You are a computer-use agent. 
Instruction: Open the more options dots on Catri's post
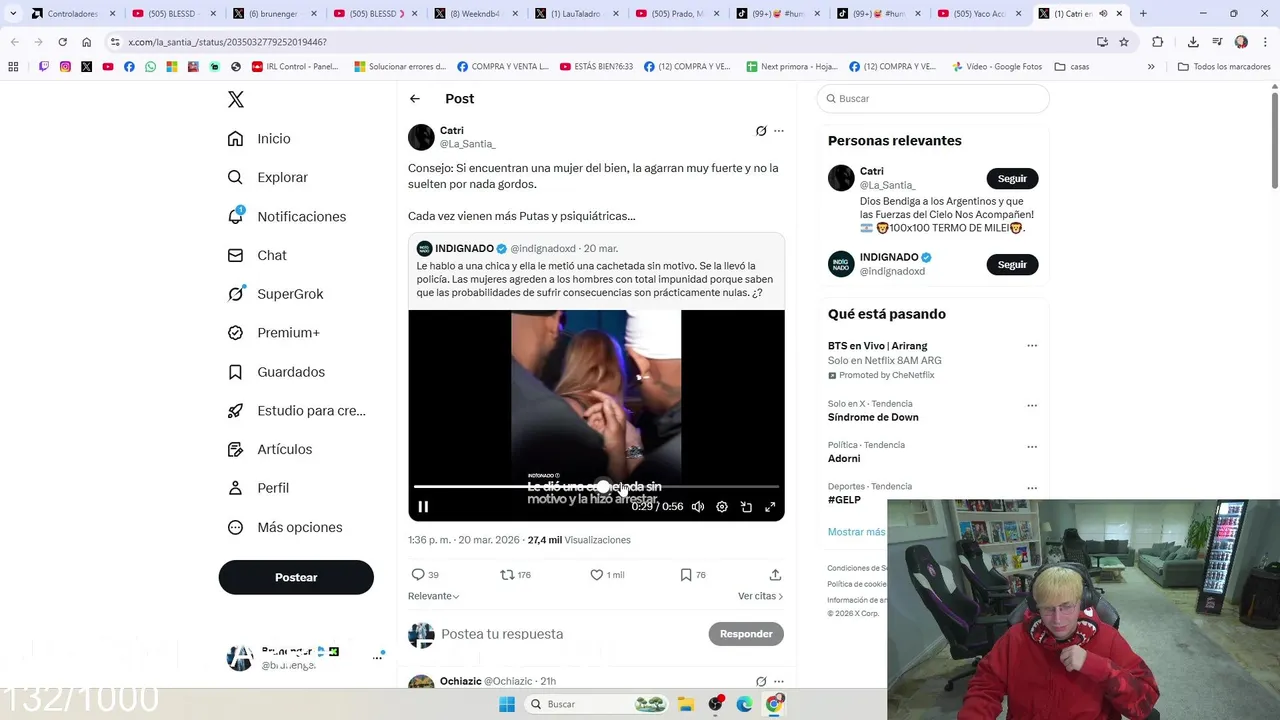pyautogui.click(x=779, y=131)
